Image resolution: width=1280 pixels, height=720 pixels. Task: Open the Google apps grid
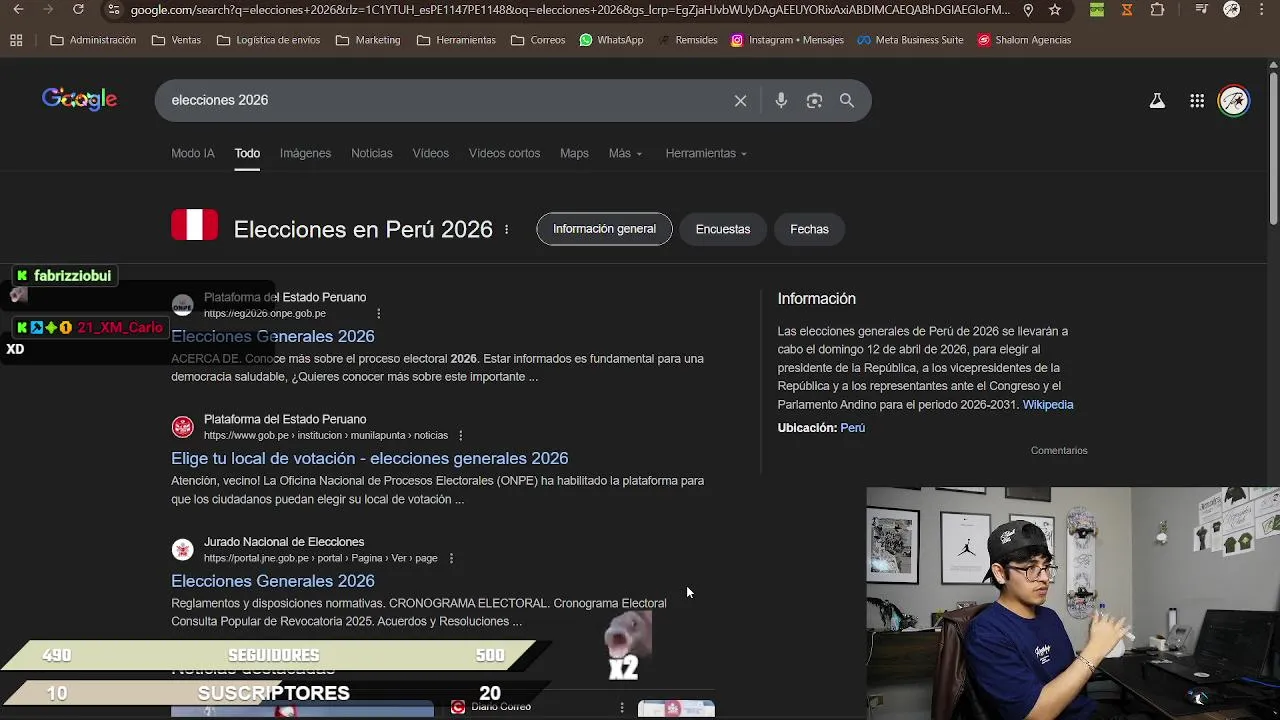click(x=1197, y=100)
